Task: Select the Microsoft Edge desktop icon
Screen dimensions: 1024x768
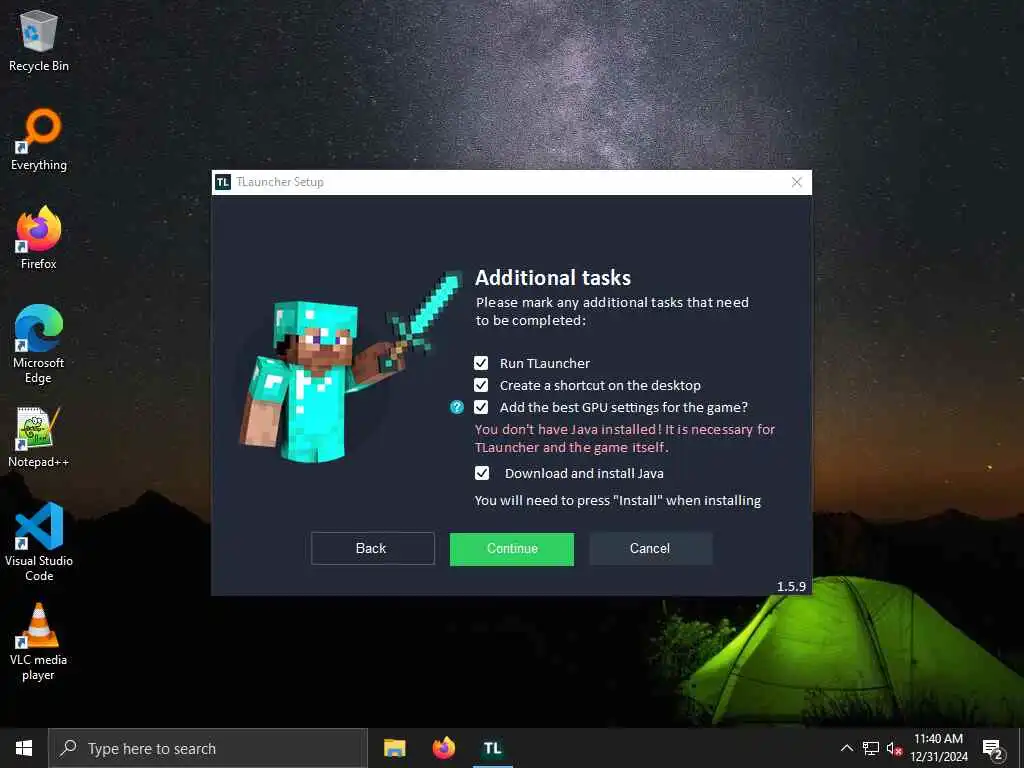Action: tap(39, 344)
